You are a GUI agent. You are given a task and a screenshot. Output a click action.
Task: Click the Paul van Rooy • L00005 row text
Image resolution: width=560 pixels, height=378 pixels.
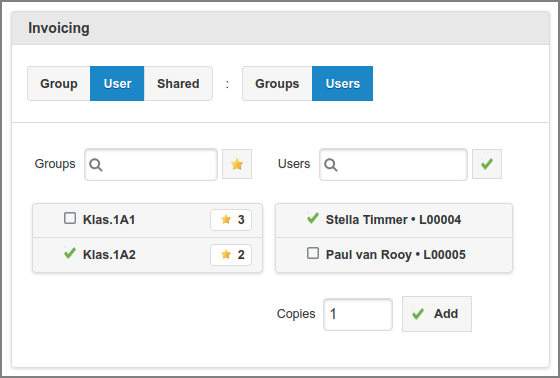[x=396, y=255]
